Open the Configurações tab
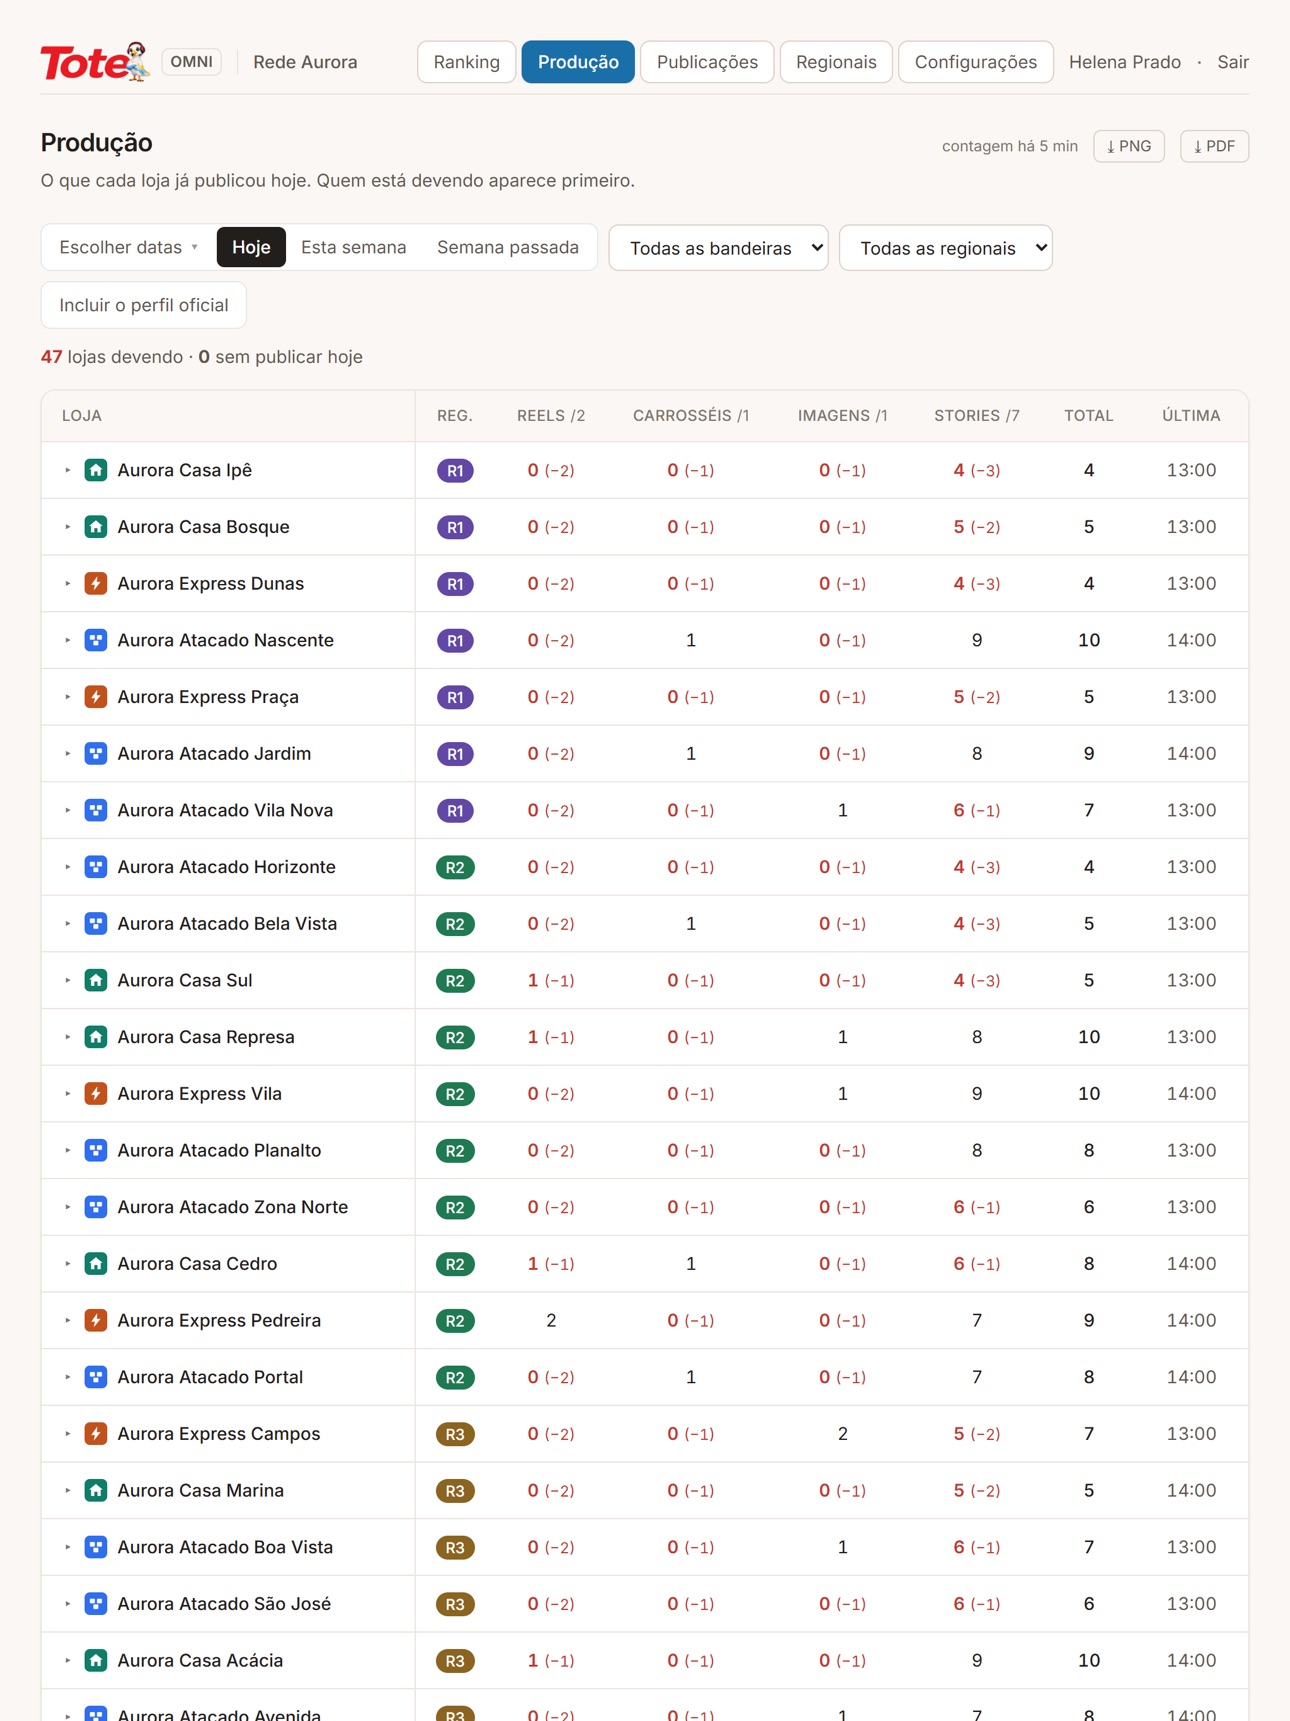1290x1721 pixels. click(x=976, y=62)
